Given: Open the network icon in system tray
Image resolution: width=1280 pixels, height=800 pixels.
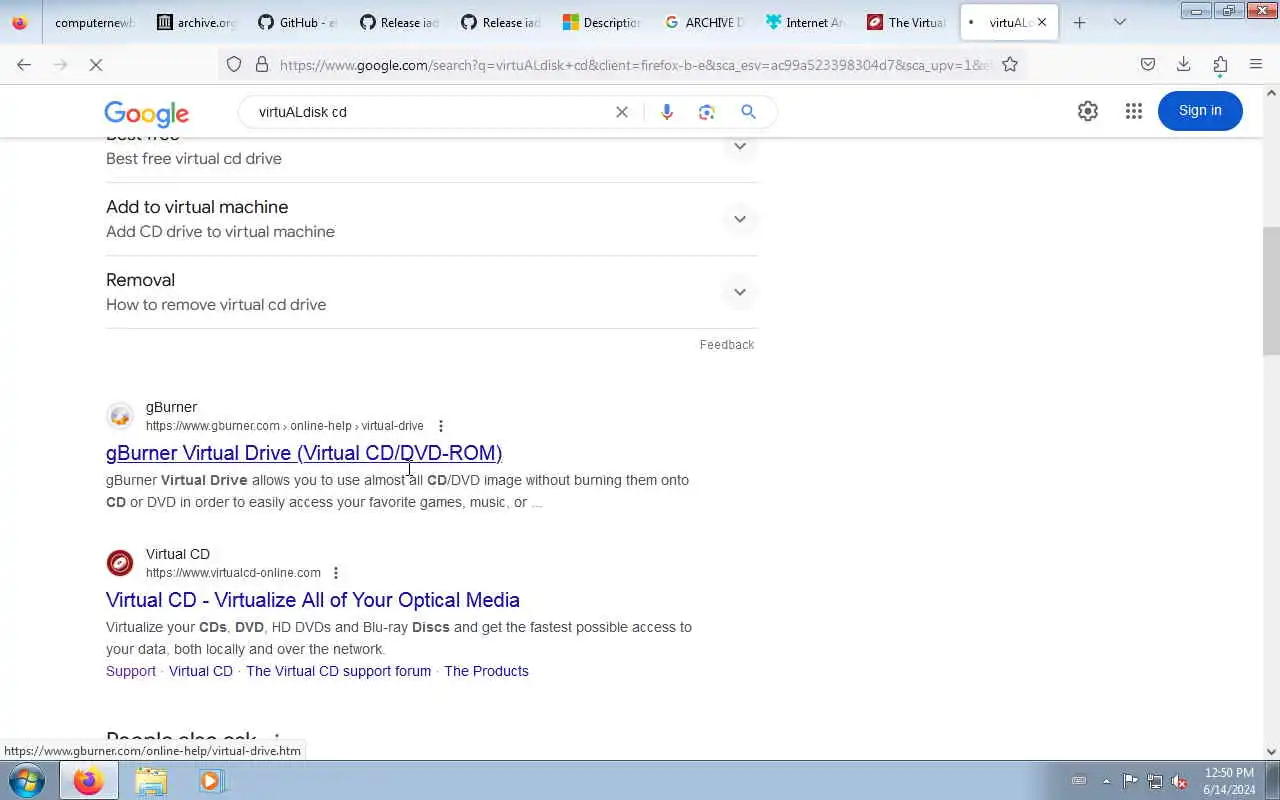Looking at the screenshot, I should point(1155,781).
